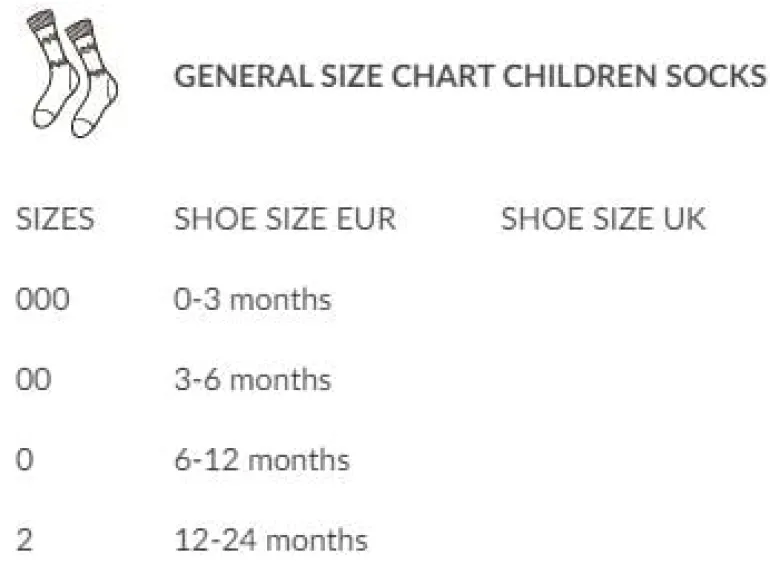Screen dimensions: 770x564
Task: Click the word EUR in column header
Action: [x=366, y=219]
